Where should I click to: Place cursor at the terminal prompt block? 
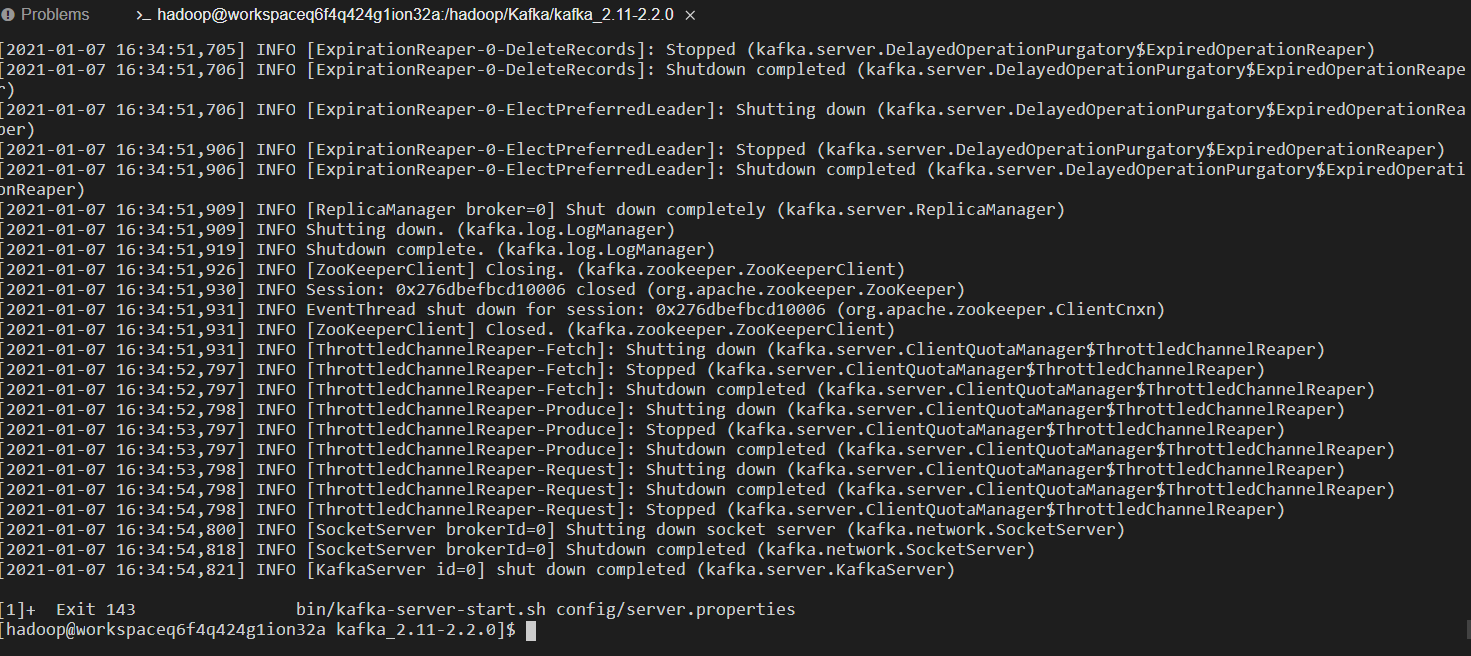pos(531,630)
